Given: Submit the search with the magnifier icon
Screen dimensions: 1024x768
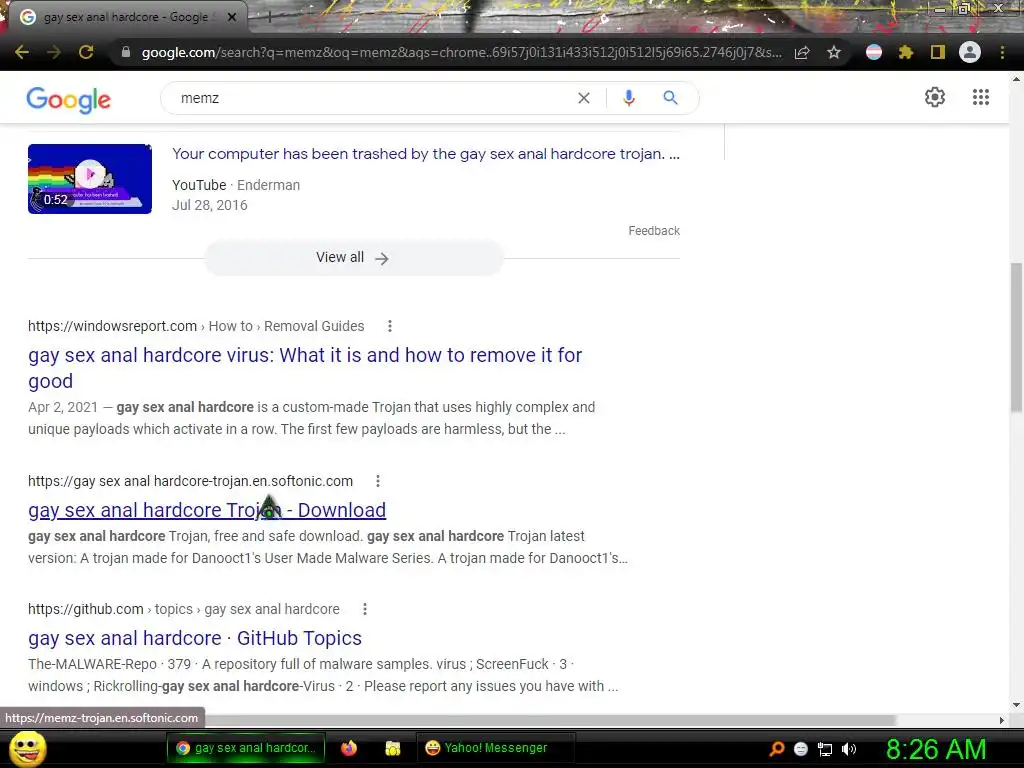Looking at the screenshot, I should 670,98.
